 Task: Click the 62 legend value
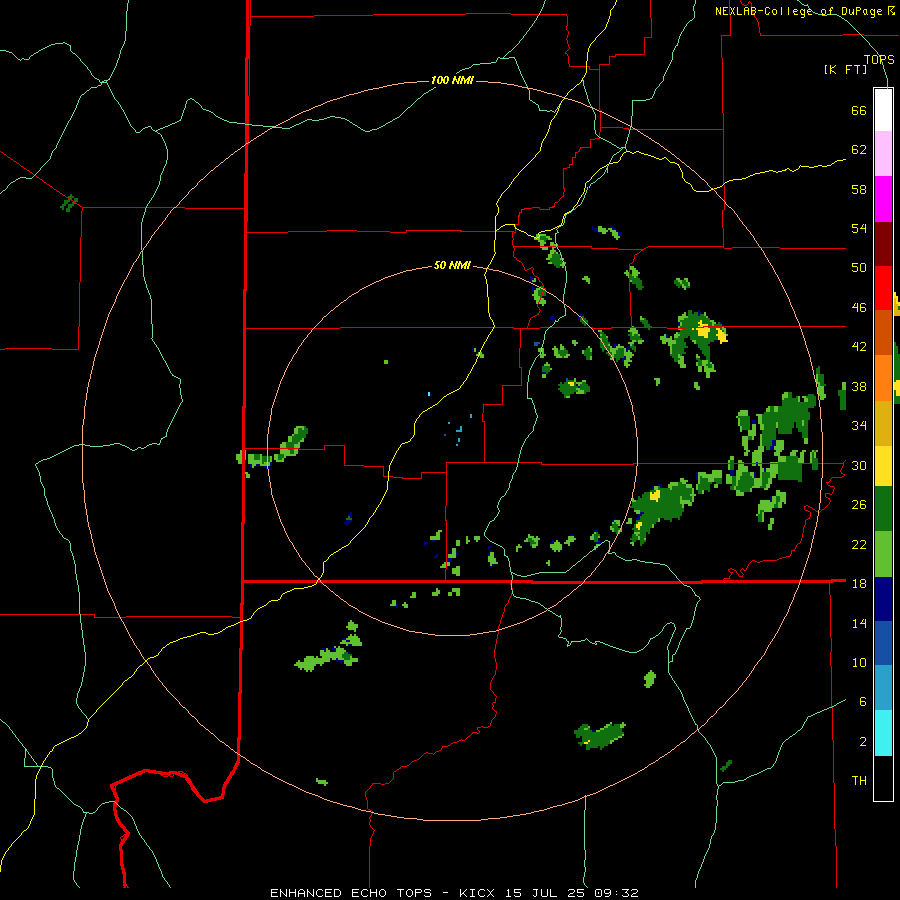[859, 150]
